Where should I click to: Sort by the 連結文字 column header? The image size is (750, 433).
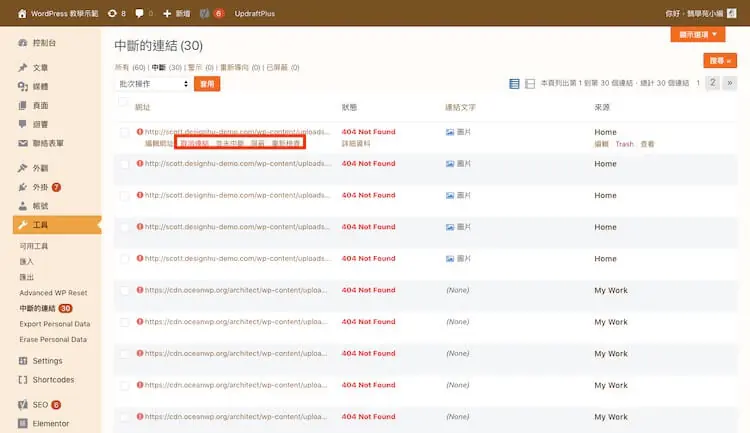[x=460, y=107]
